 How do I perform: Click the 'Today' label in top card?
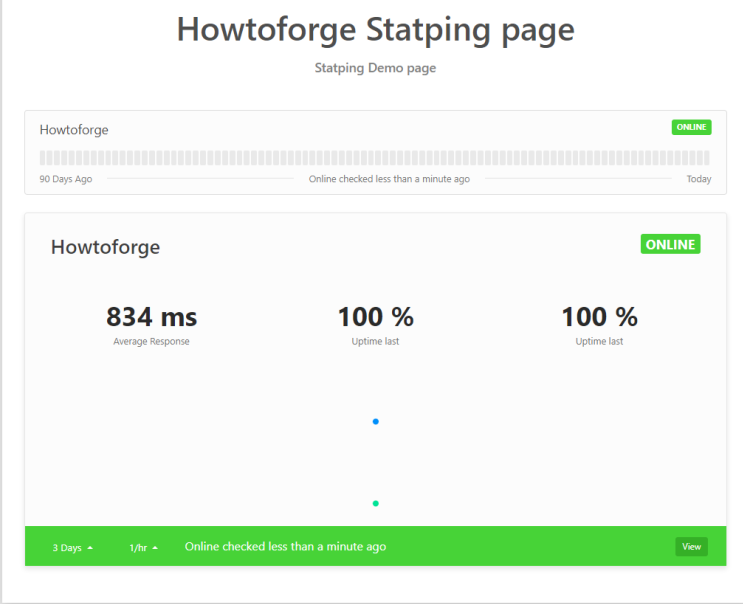click(699, 179)
